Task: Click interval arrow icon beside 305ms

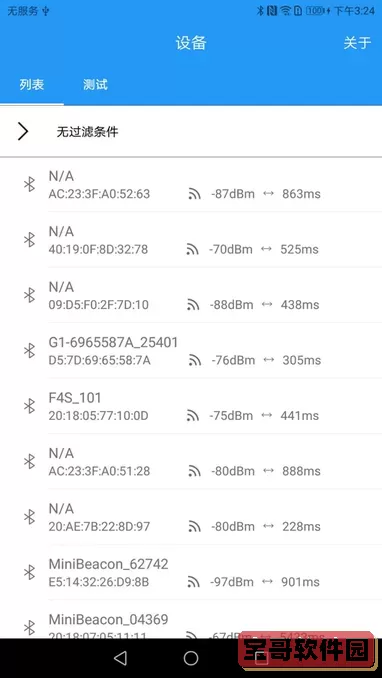Action: pyautogui.click(x=269, y=360)
